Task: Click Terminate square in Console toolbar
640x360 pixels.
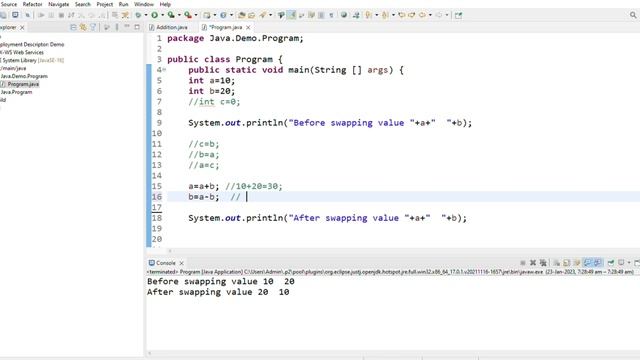Action: tap(523, 263)
